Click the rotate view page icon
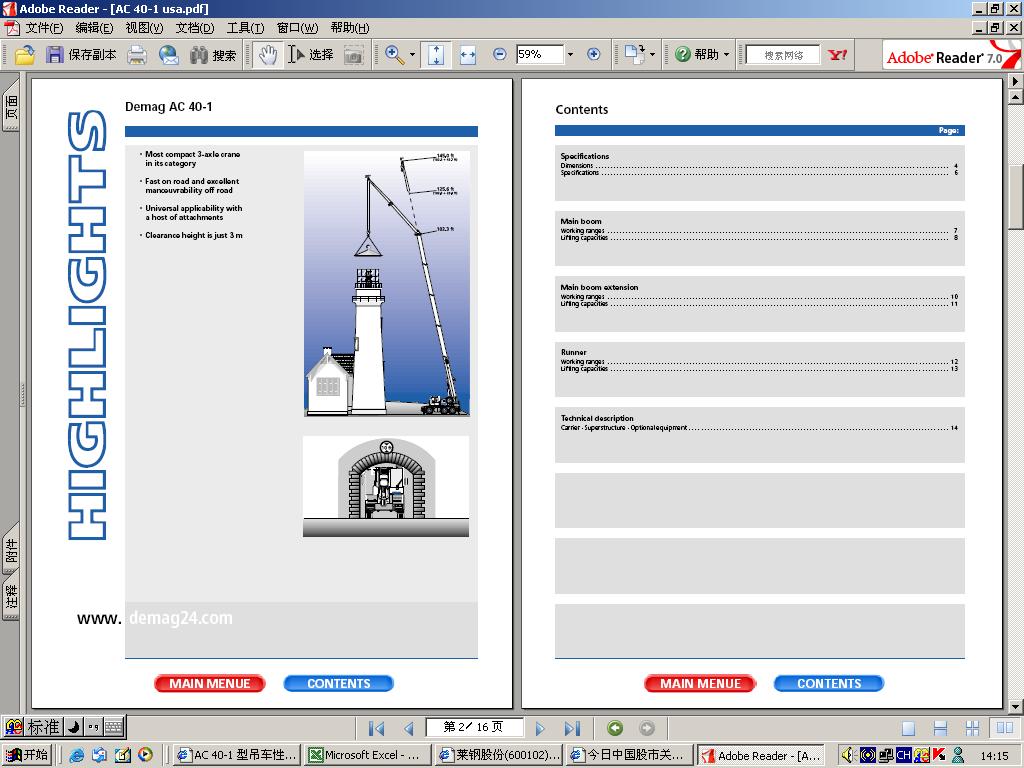The width and height of the screenshot is (1024, 768). [633, 54]
